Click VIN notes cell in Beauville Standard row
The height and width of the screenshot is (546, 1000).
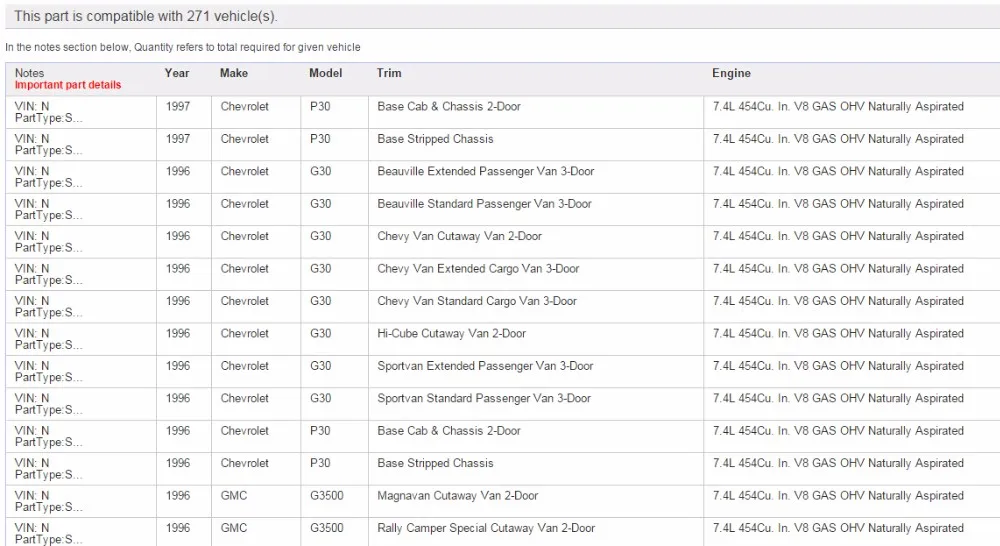click(x=48, y=209)
